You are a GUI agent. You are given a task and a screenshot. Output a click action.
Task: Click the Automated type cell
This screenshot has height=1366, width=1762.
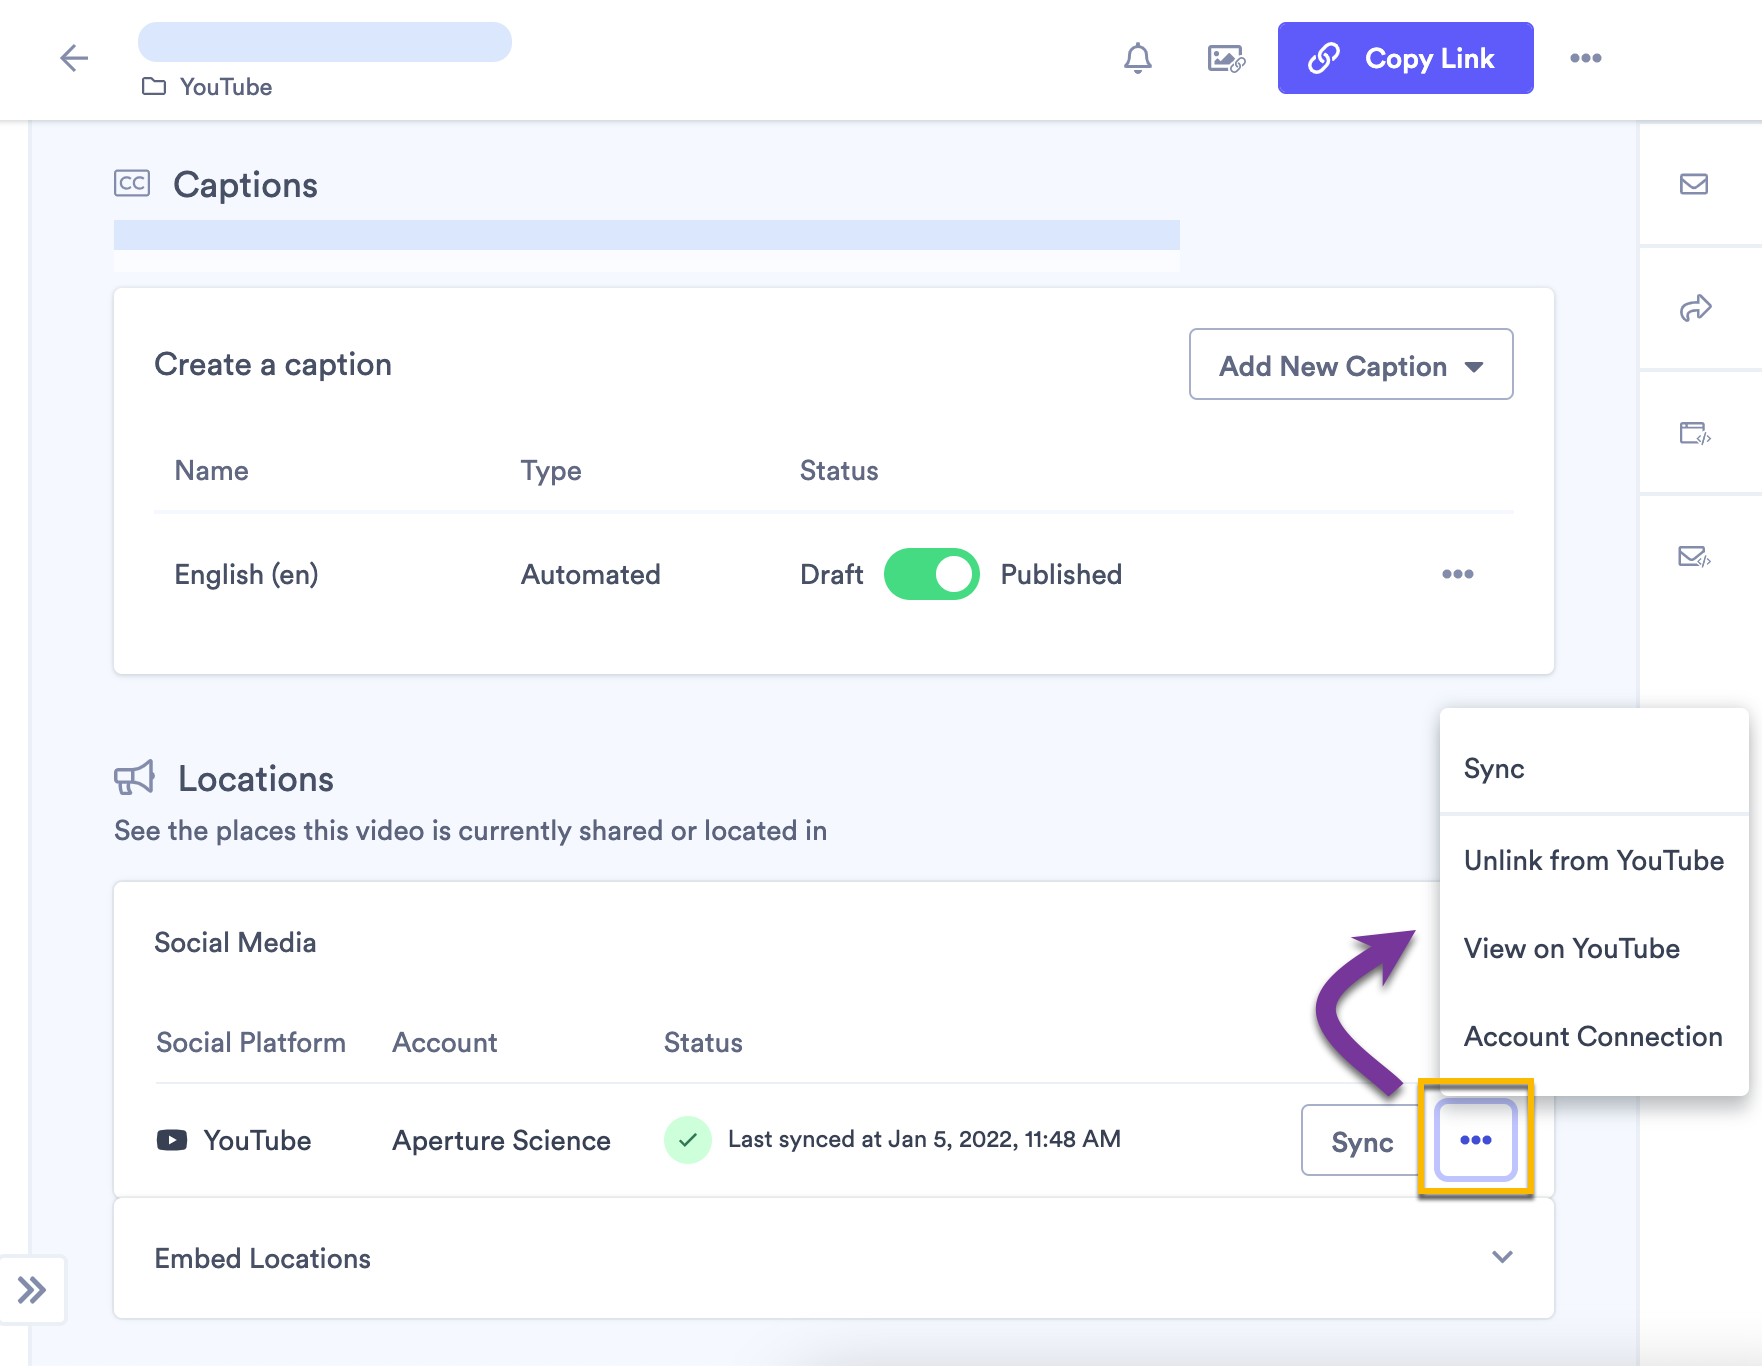(591, 574)
